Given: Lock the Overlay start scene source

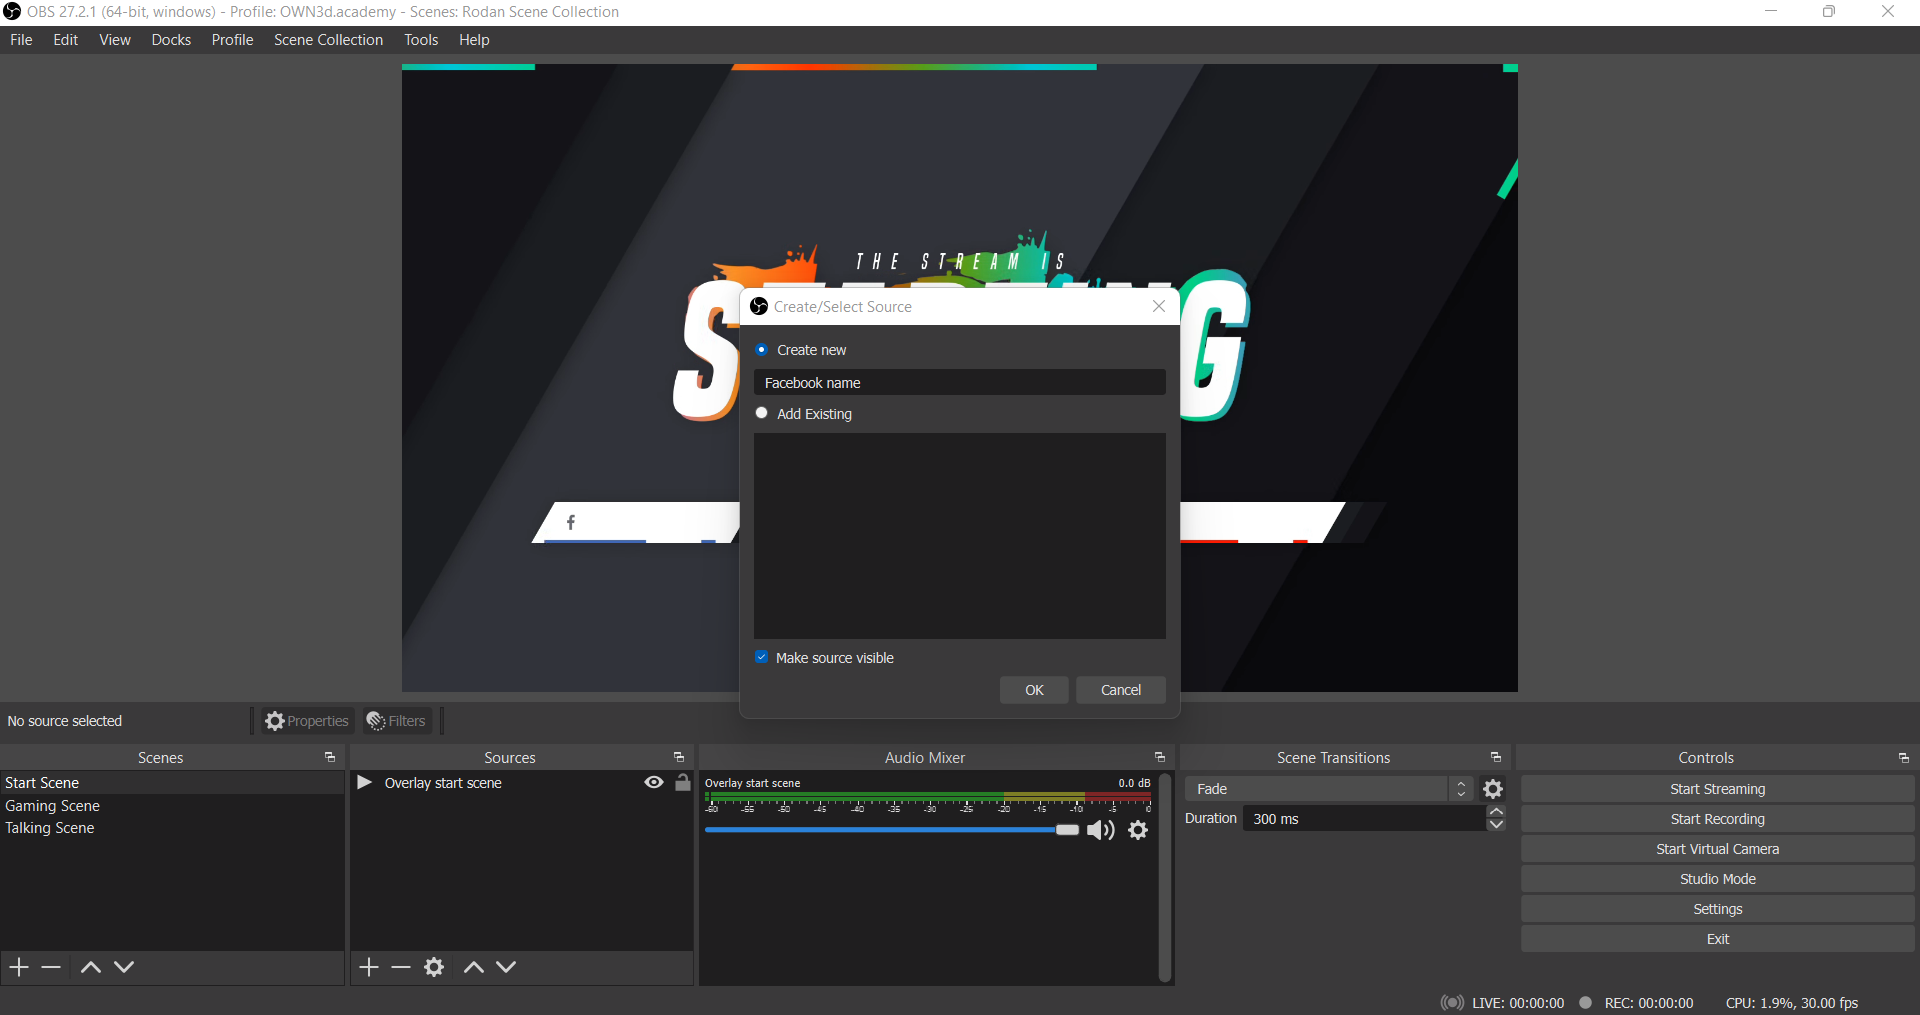Looking at the screenshot, I should 683,783.
